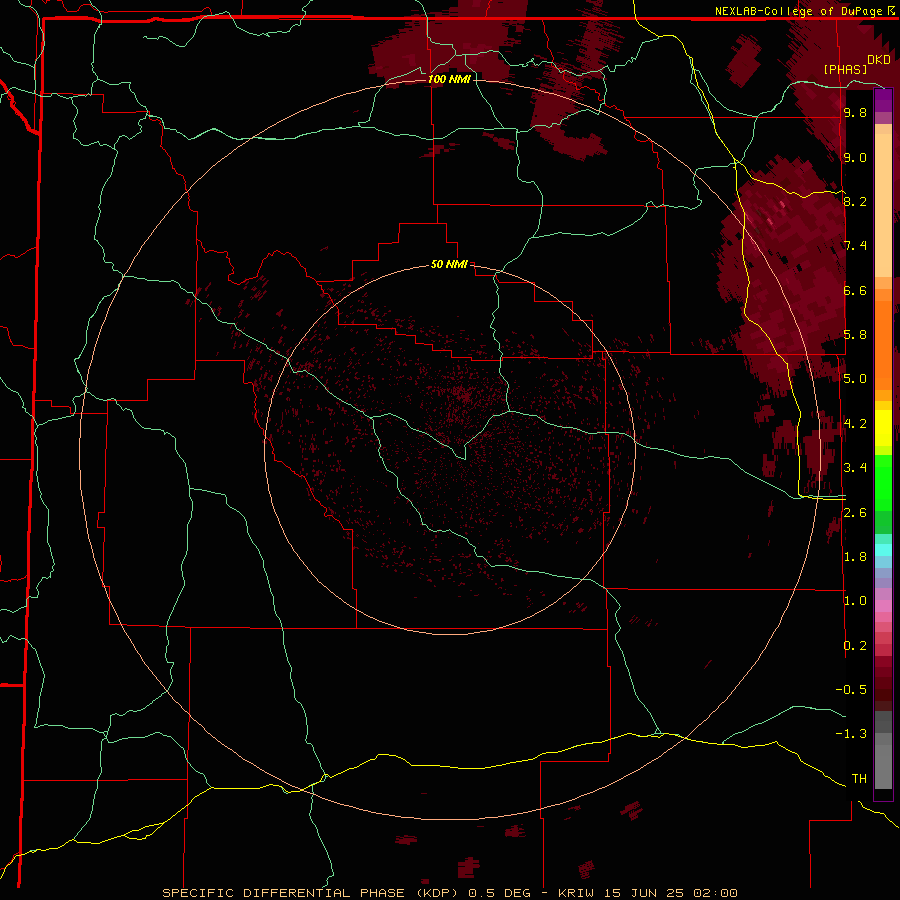
Task: Click the 0.2 value on the color scale
Action: point(855,646)
